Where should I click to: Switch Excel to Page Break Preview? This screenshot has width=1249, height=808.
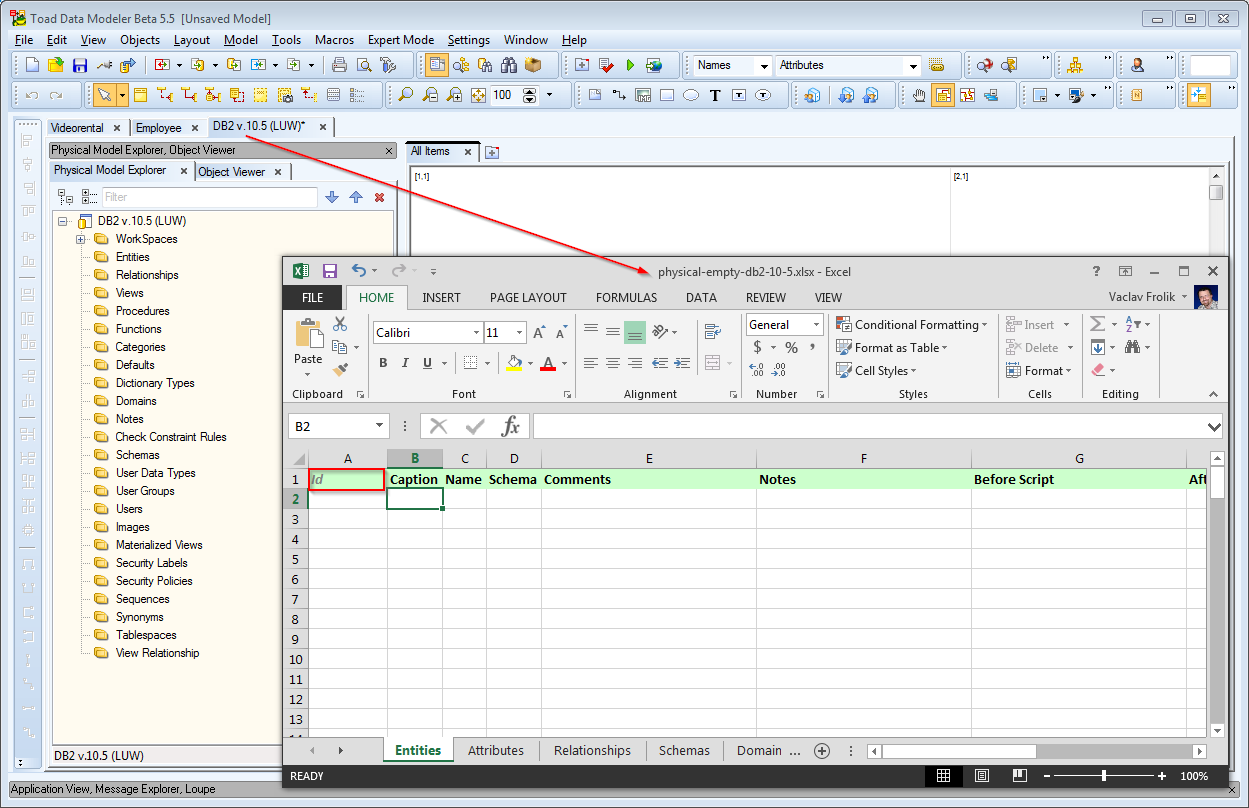click(x=1019, y=776)
